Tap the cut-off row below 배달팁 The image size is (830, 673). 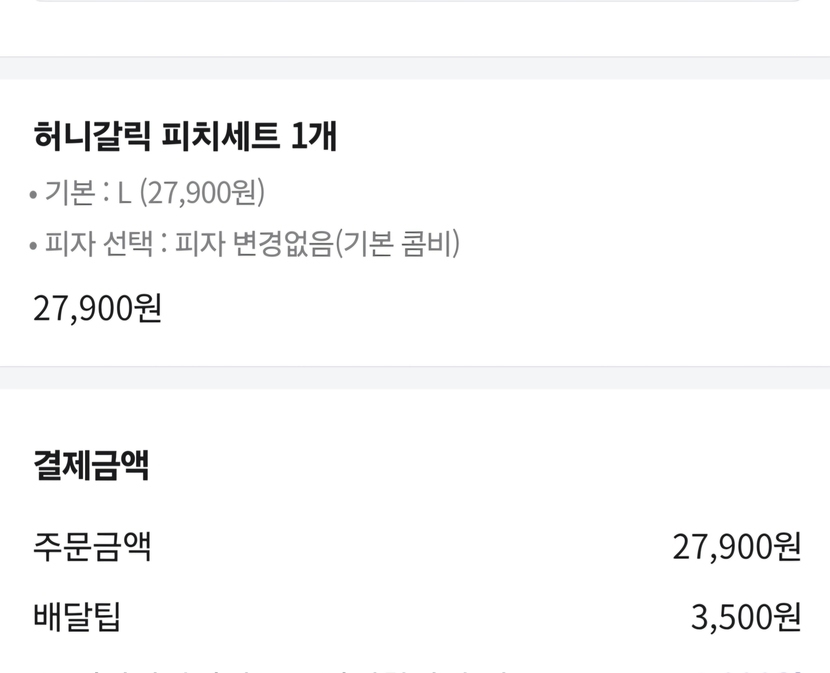point(415,665)
